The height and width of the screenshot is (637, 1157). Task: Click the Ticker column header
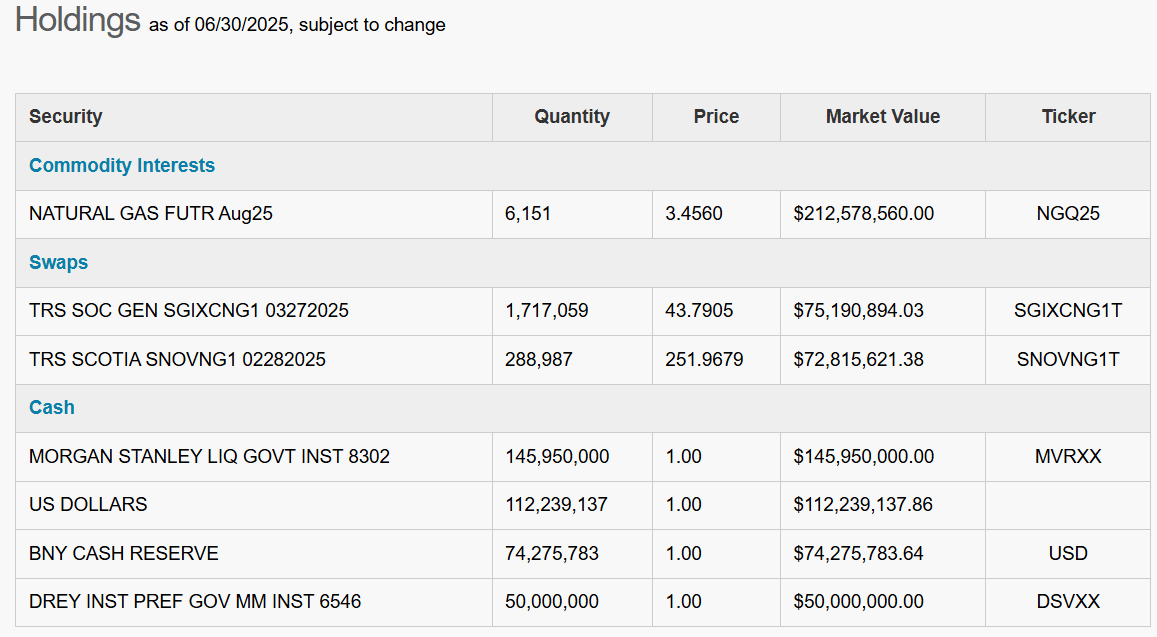pos(1068,117)
